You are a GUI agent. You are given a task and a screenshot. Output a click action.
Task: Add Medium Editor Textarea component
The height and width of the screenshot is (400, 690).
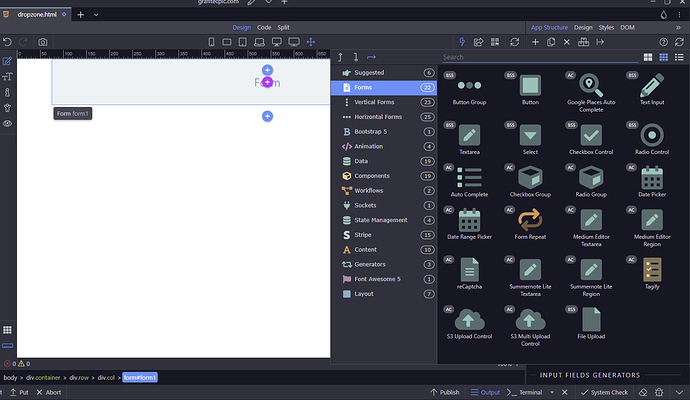point(591,228)
